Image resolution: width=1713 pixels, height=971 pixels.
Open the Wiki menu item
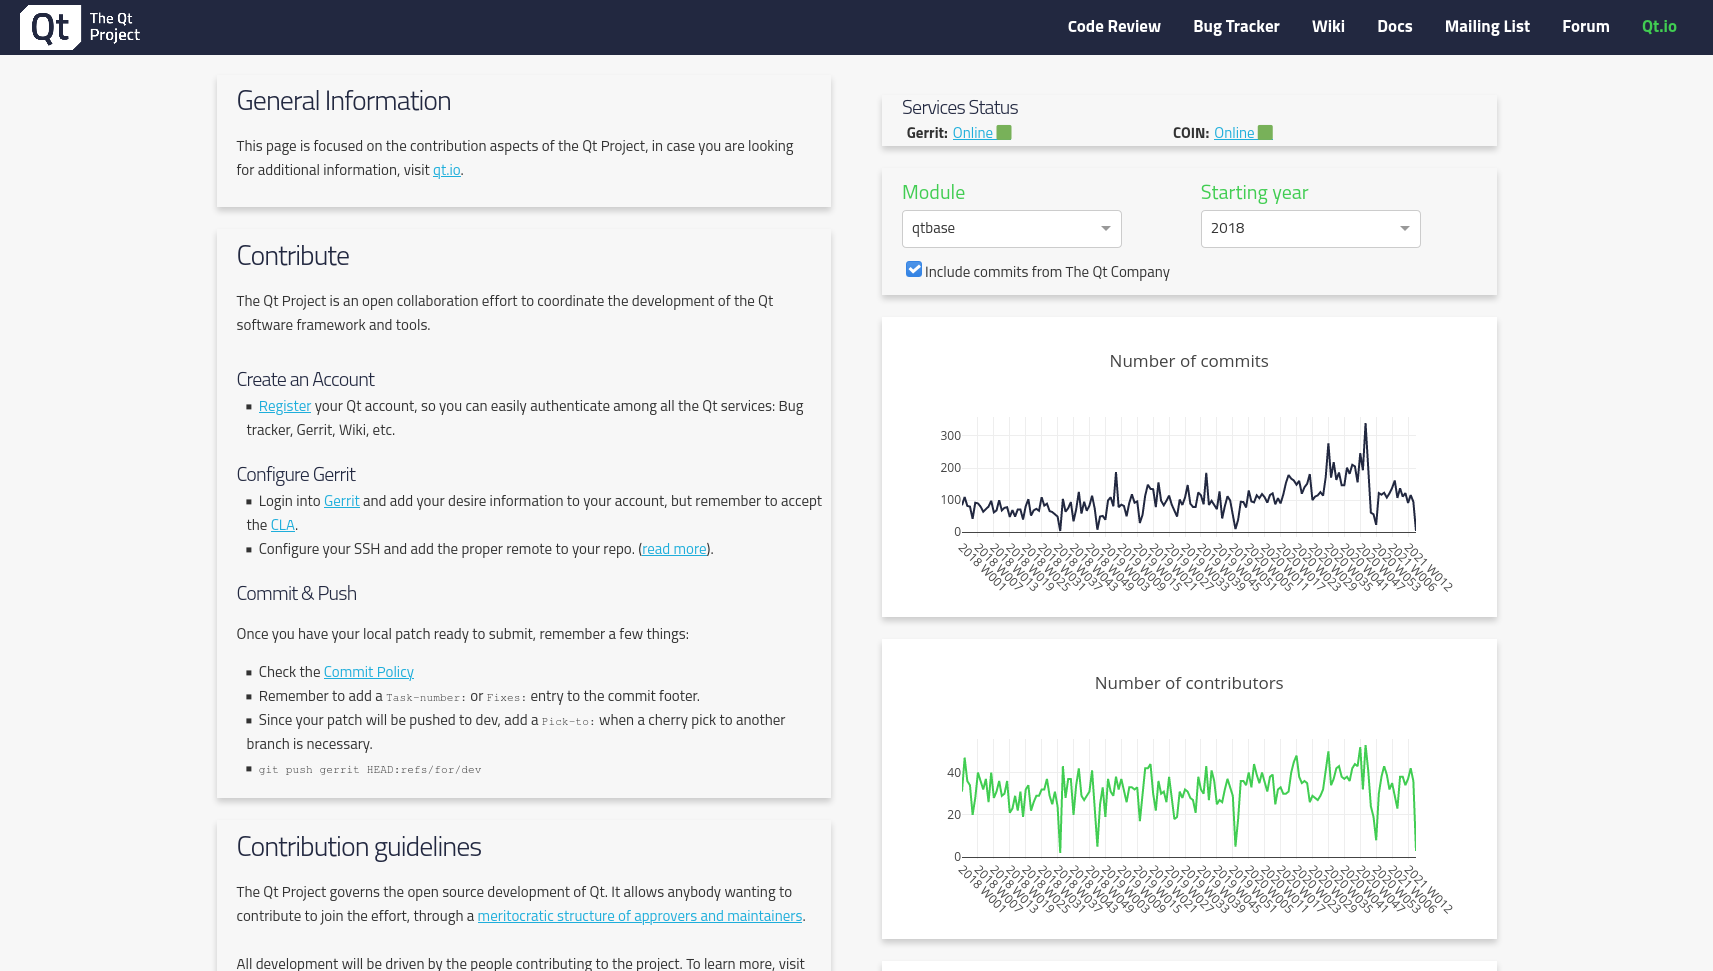pos(1328,26)
